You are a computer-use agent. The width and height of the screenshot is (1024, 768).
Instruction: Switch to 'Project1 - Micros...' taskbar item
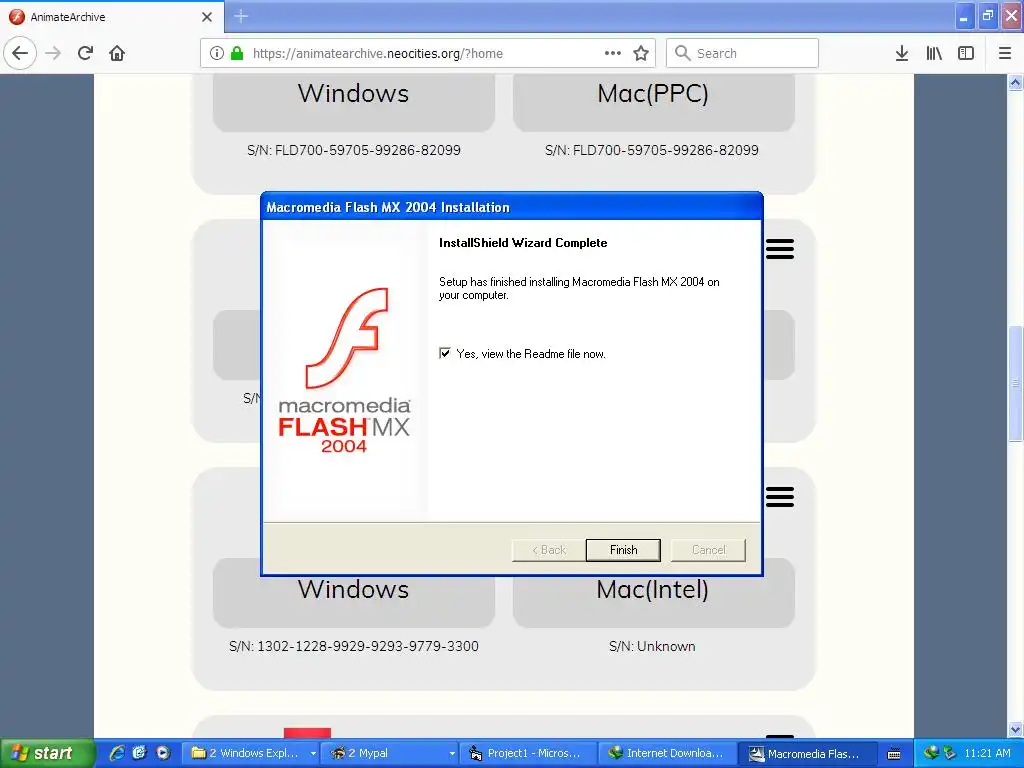[x=530, y=753]
